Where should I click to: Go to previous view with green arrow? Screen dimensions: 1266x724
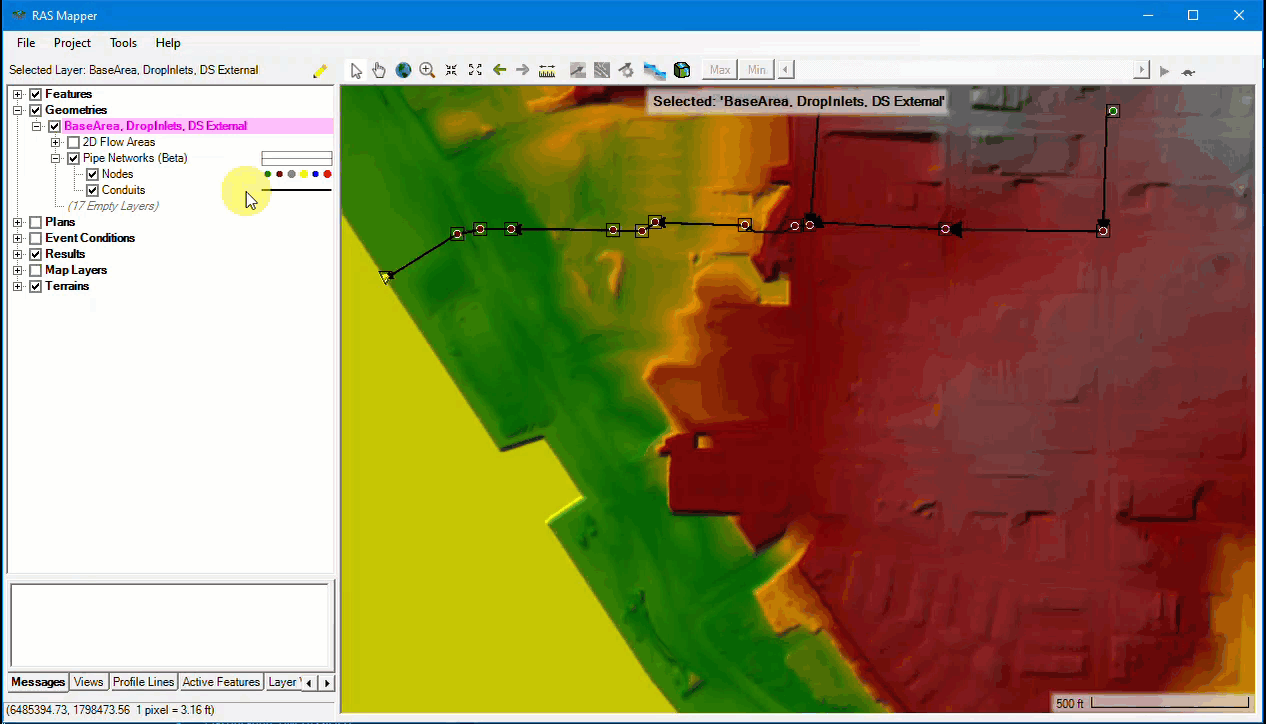pyautogui.click(x=499, y=70)
